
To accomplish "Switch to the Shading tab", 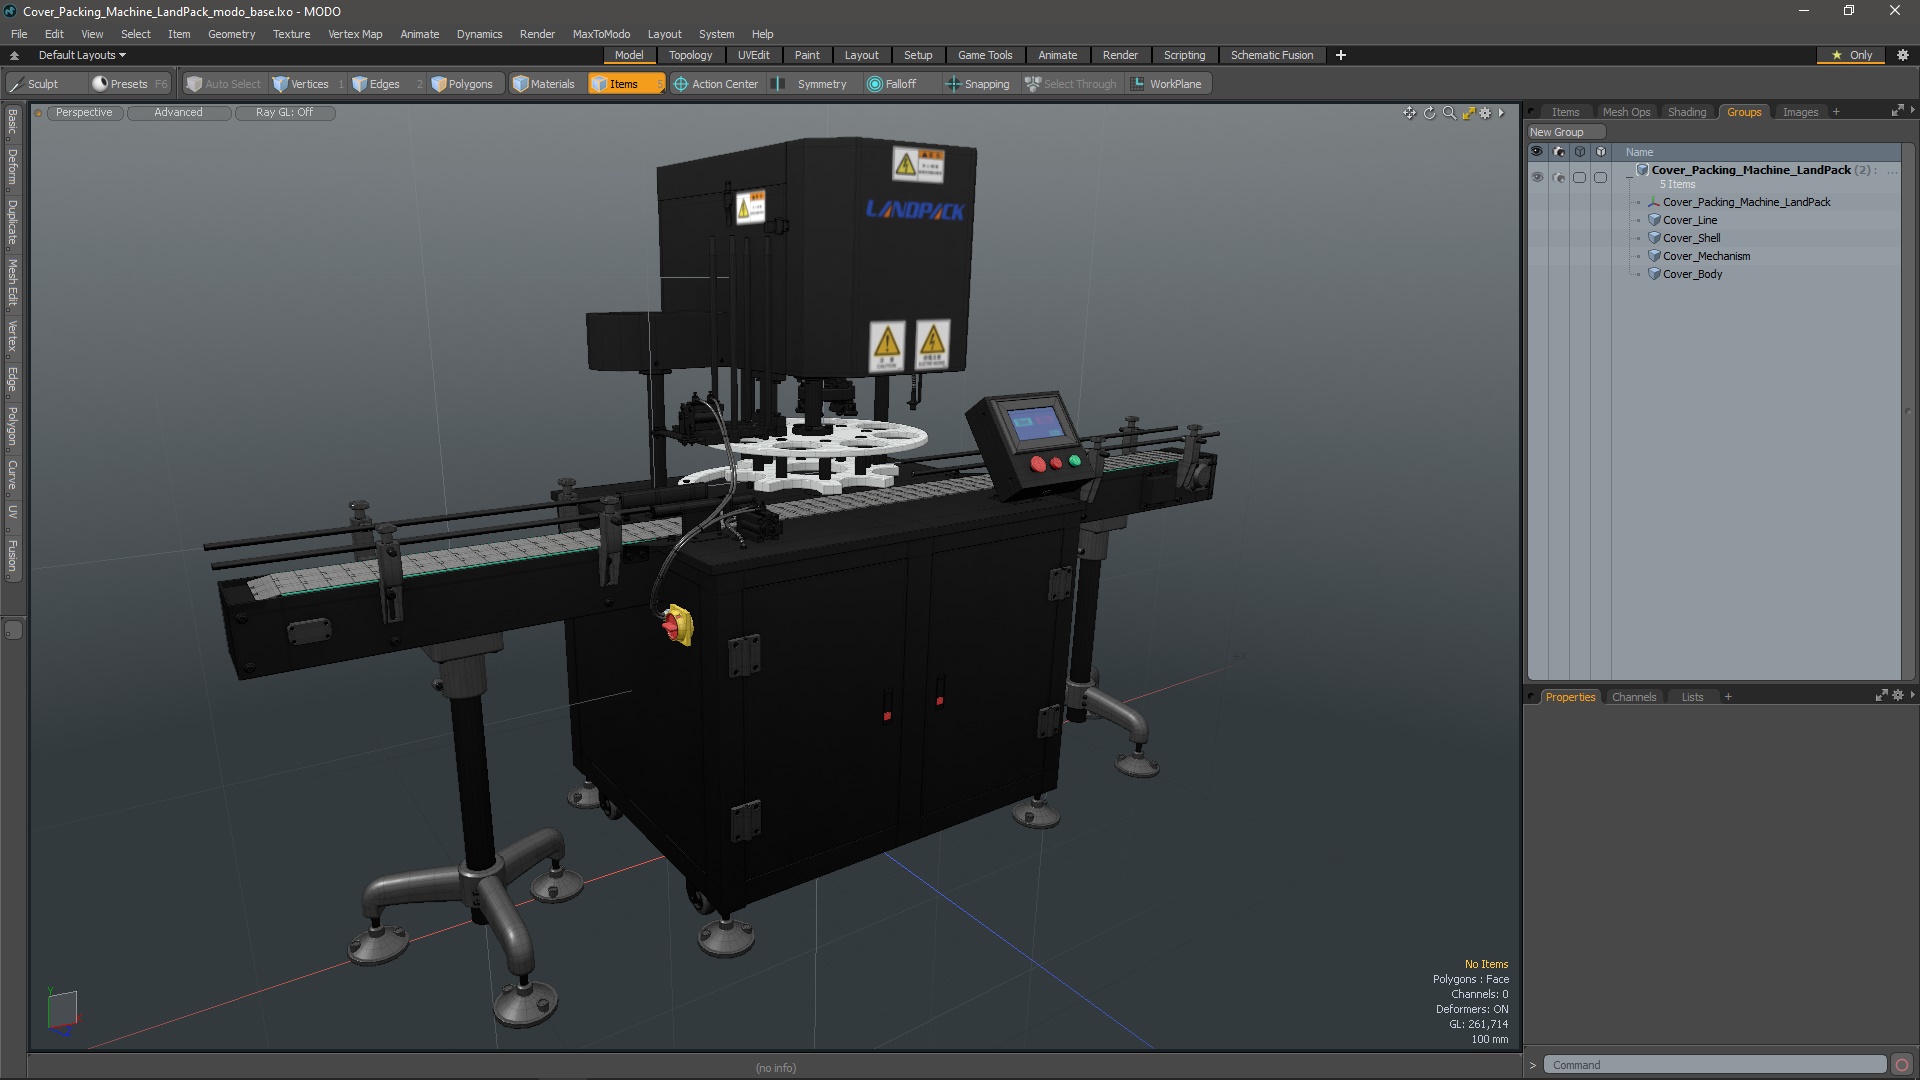I will pos(1686,112).
